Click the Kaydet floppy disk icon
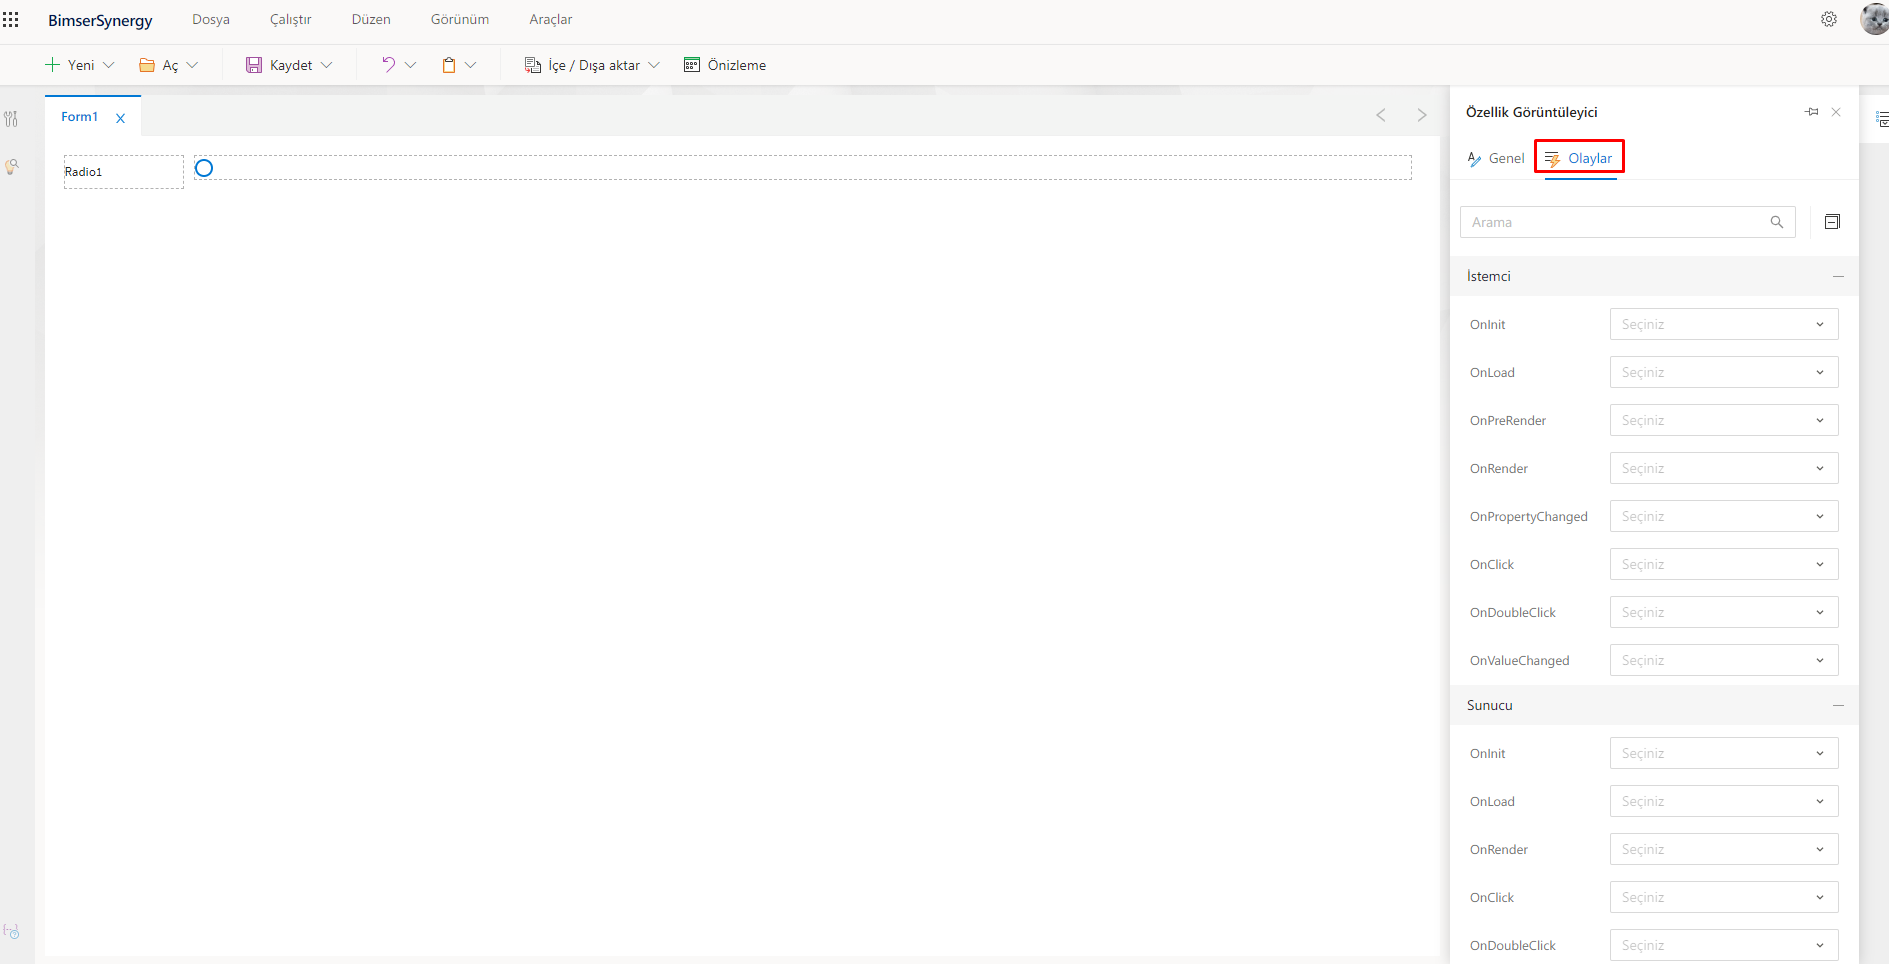This screenshot has height=964, width=1889. [x=254, y=65]
